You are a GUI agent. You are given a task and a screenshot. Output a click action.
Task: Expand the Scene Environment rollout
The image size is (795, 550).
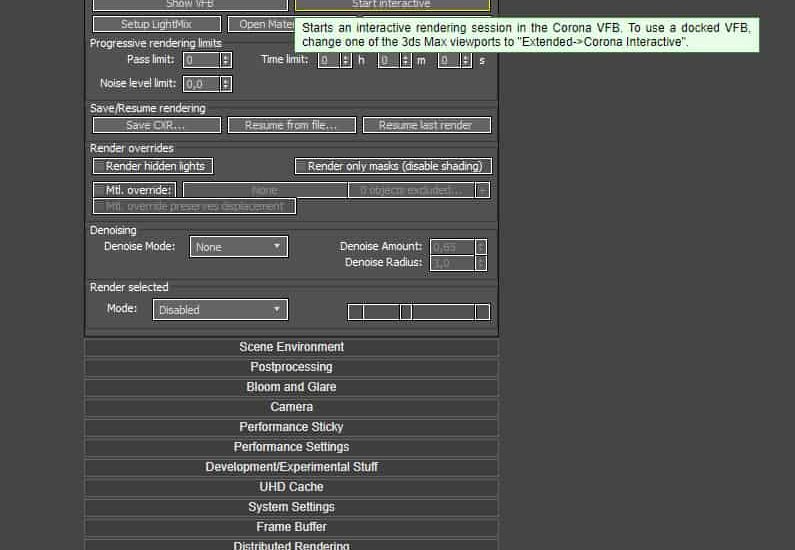291,347
